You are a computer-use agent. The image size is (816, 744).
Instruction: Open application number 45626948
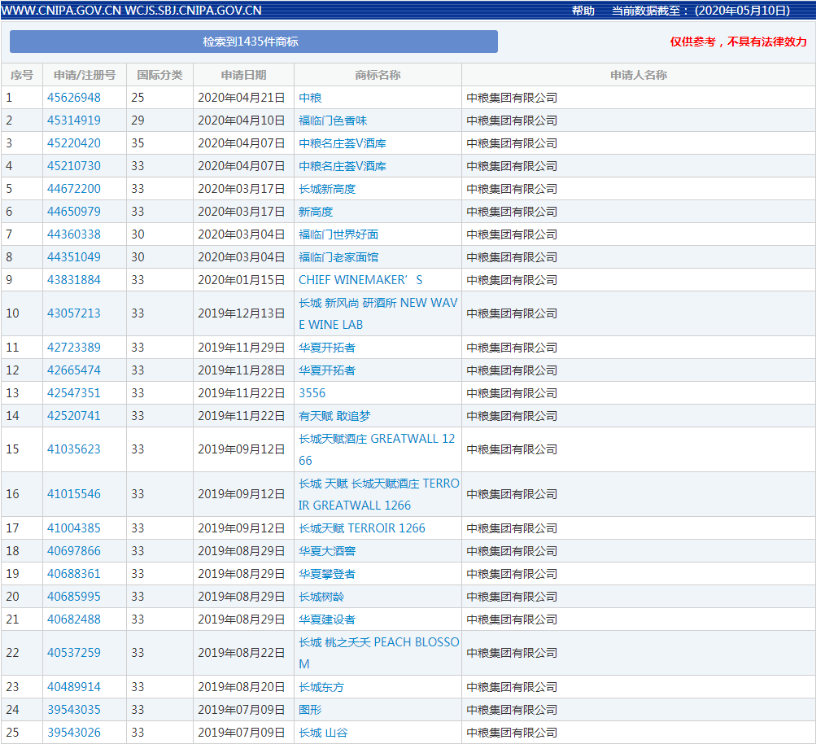pyautogui.click(x=73, y=98)
